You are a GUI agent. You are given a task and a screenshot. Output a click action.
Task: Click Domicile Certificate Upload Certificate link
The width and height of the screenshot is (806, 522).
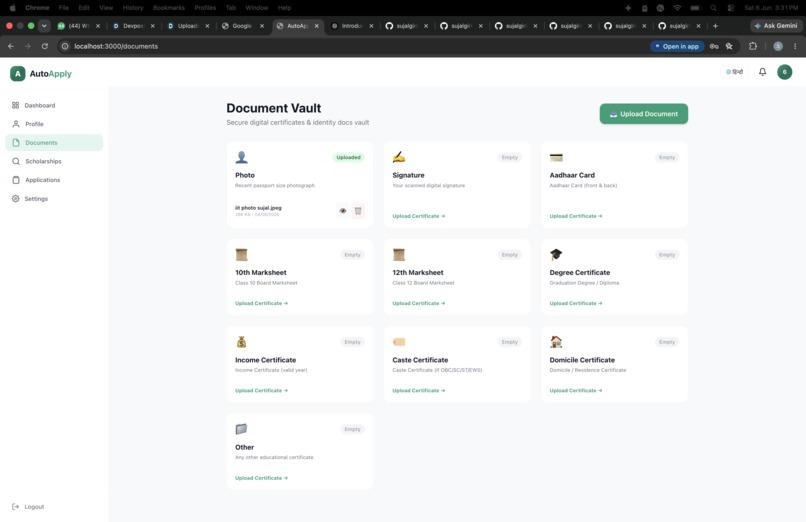click(576, 391)
